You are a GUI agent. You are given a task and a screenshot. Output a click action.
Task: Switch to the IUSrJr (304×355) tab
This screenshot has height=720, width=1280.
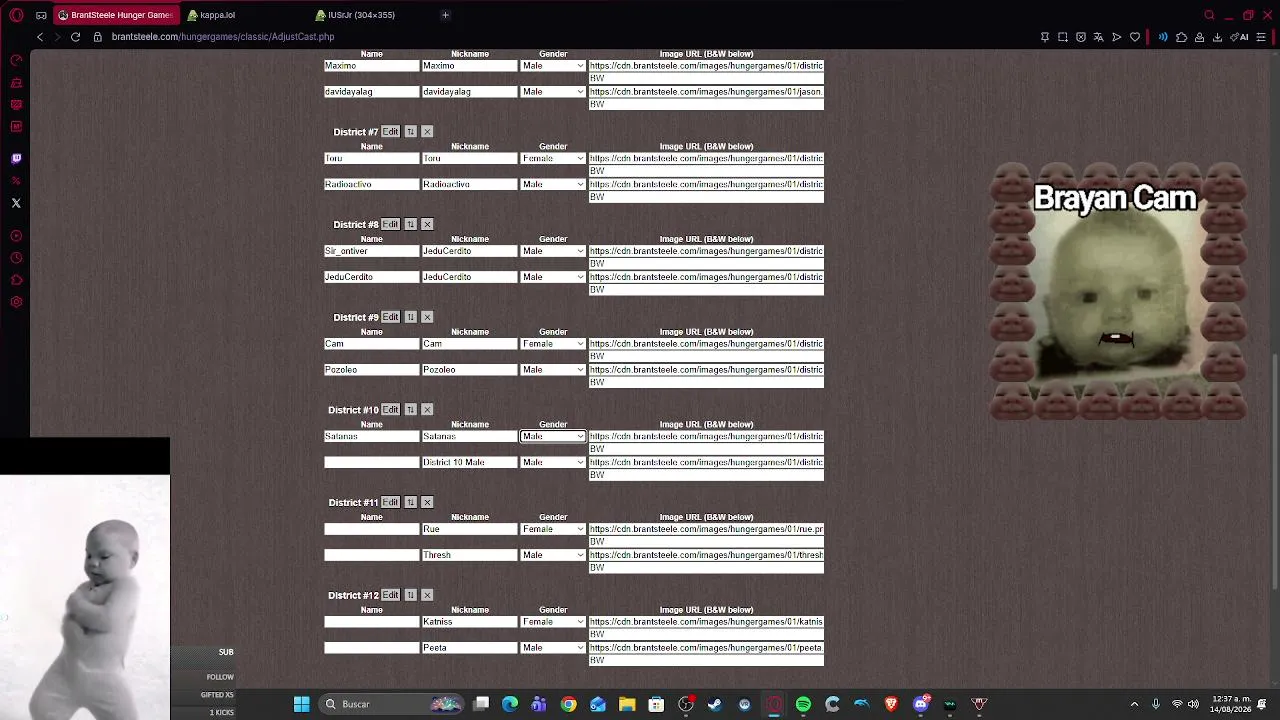(x=361, y=15)
